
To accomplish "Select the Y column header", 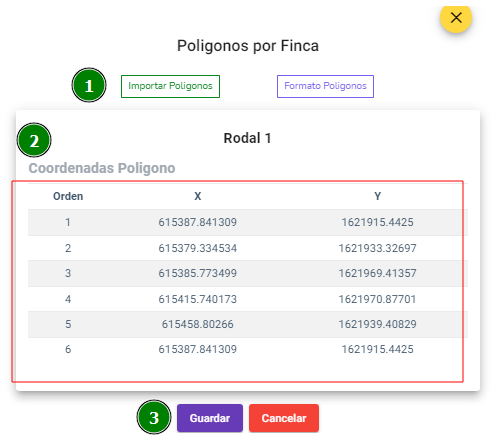I will click(x=377, y=196).
